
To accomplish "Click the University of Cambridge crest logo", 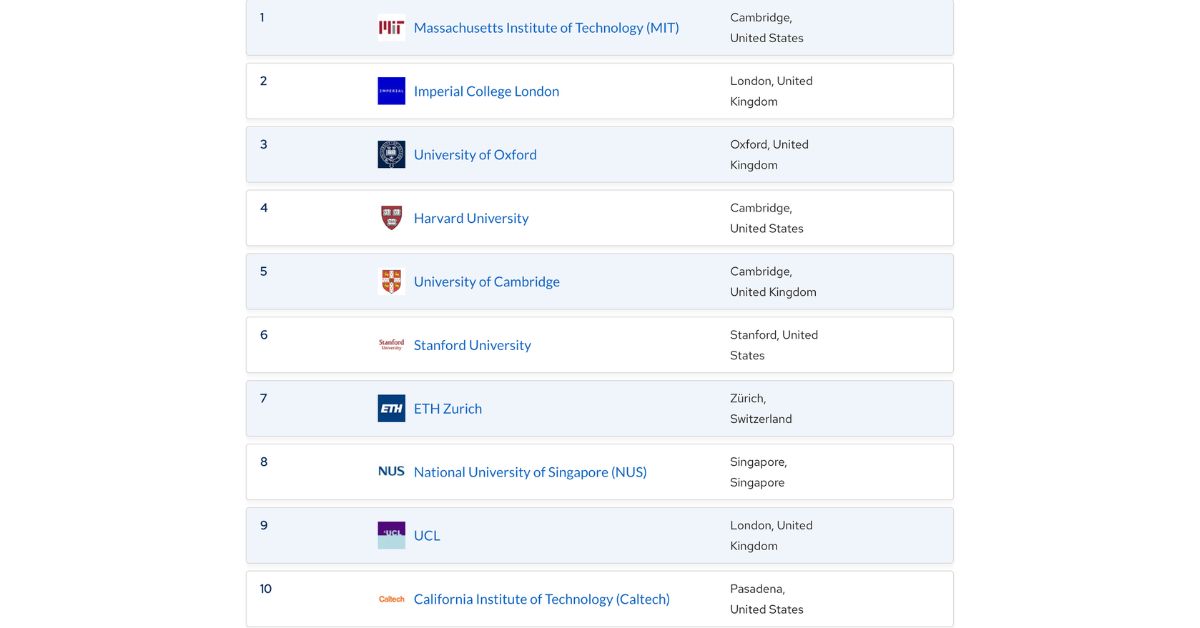I will 391,282.
